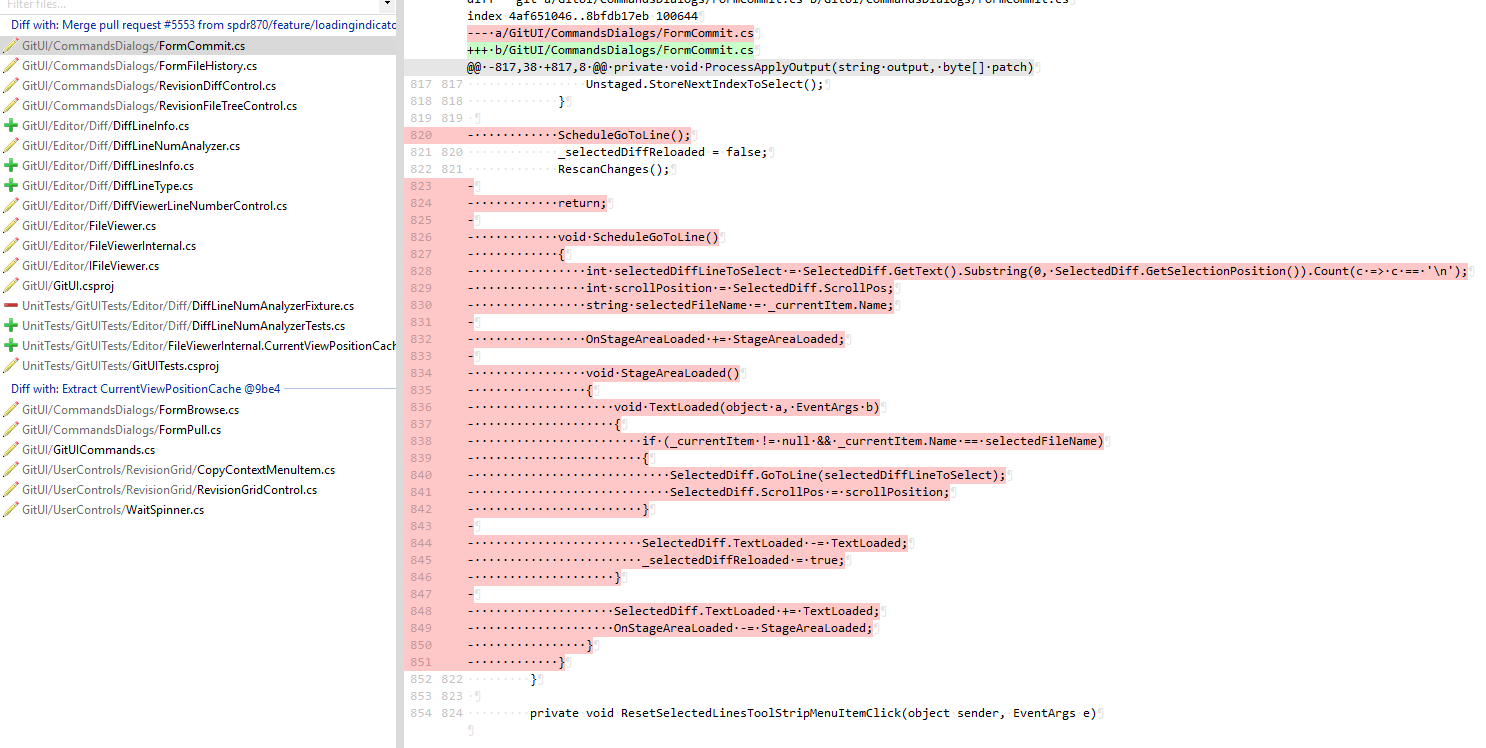Click the pencil icon beside FormBrowse.cs
The width and height of the screenshot is (1486, 748).
(8, 409)
